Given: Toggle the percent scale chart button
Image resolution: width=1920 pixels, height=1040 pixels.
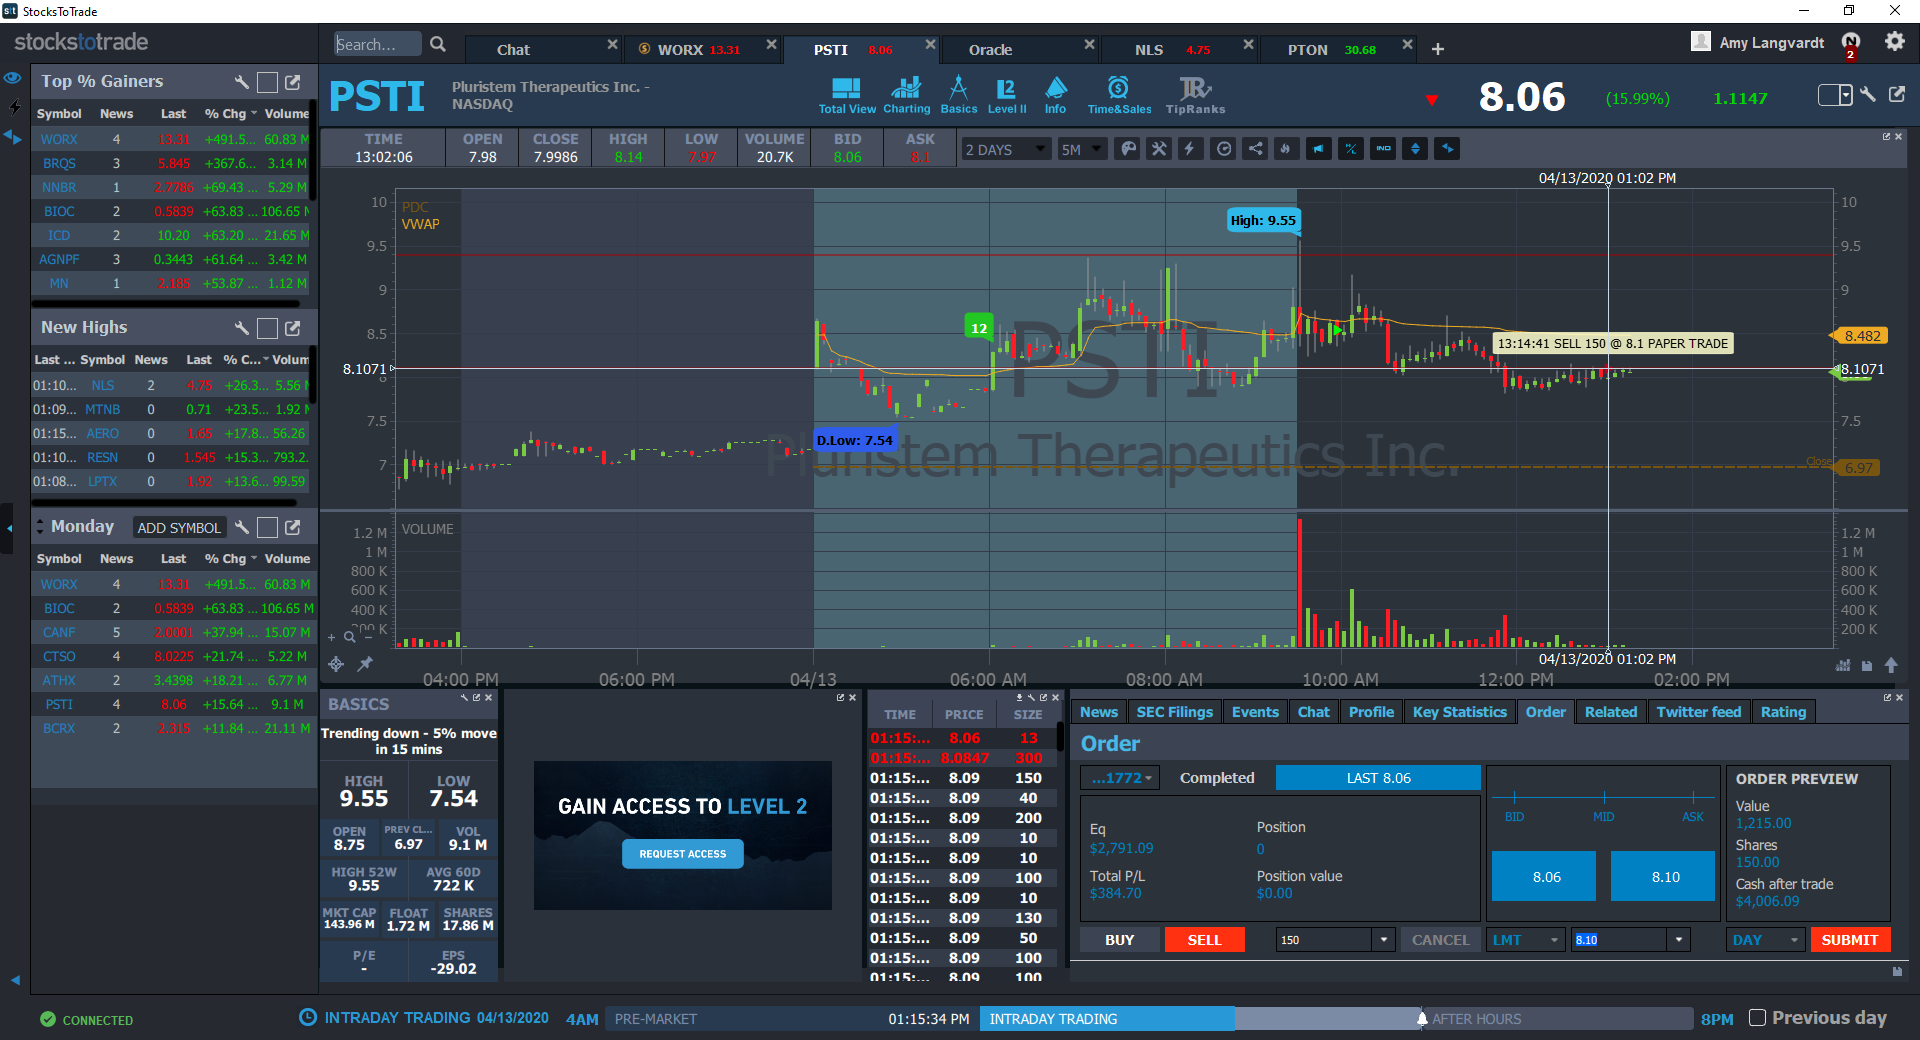Looking at the screenshot, I should (x=1351, y=149).
